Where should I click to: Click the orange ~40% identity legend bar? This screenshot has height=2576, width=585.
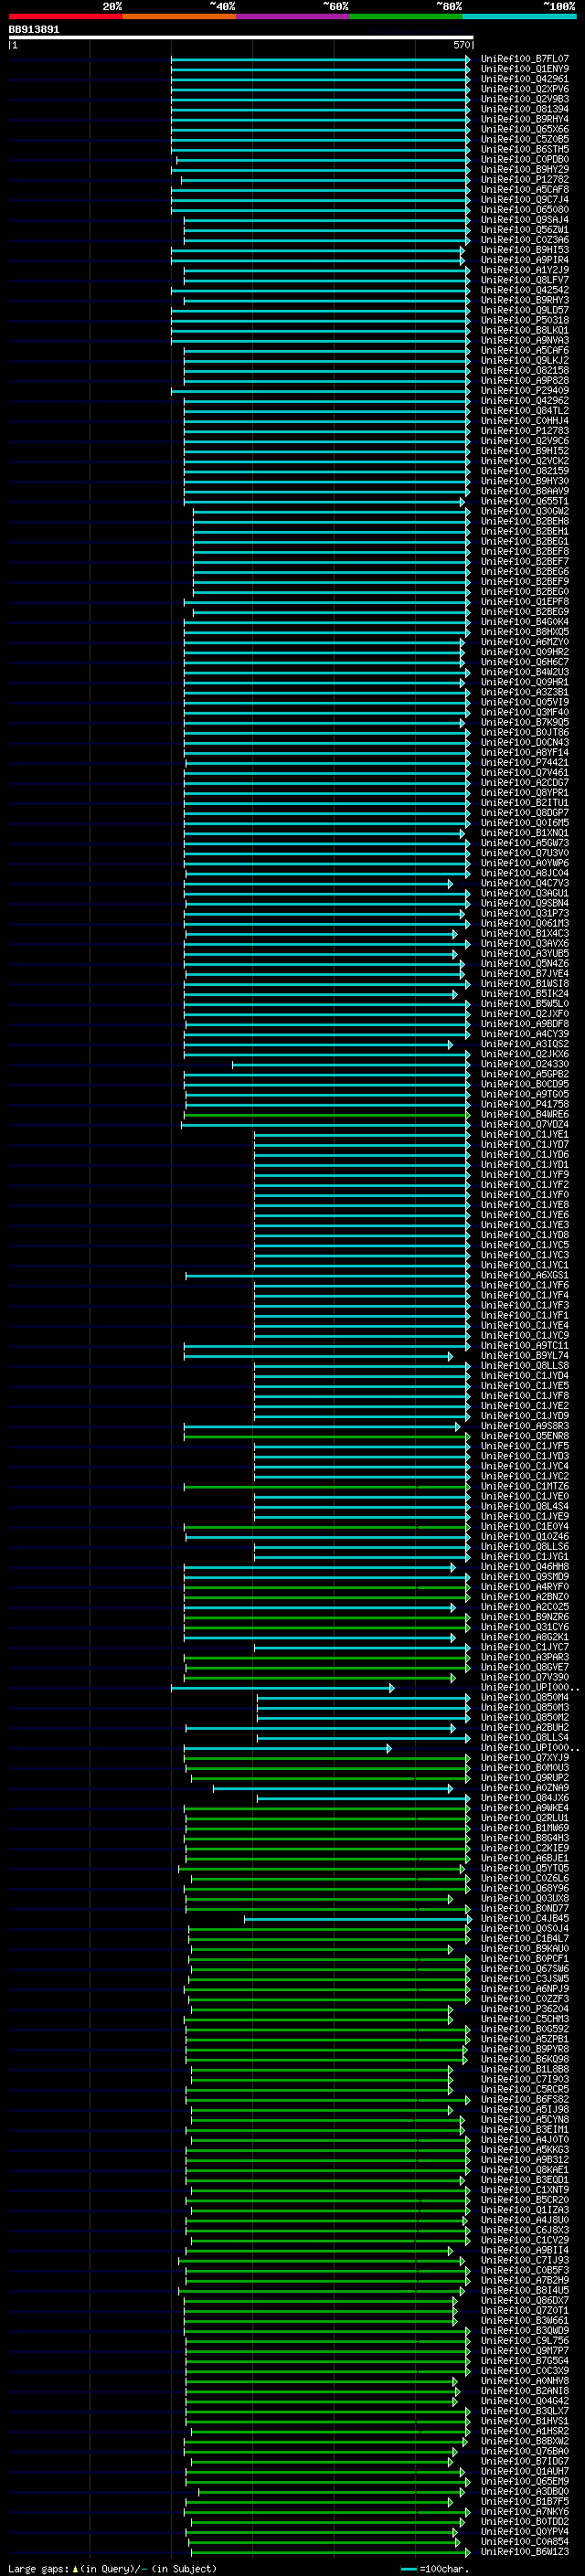[x=179, y=16]
